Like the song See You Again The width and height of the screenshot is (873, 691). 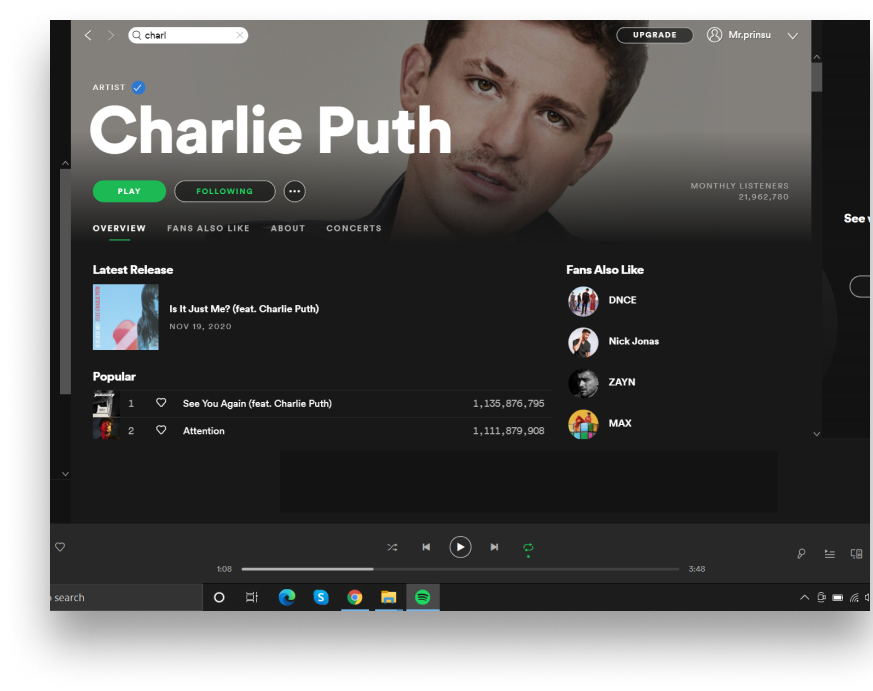click(161, 403)
